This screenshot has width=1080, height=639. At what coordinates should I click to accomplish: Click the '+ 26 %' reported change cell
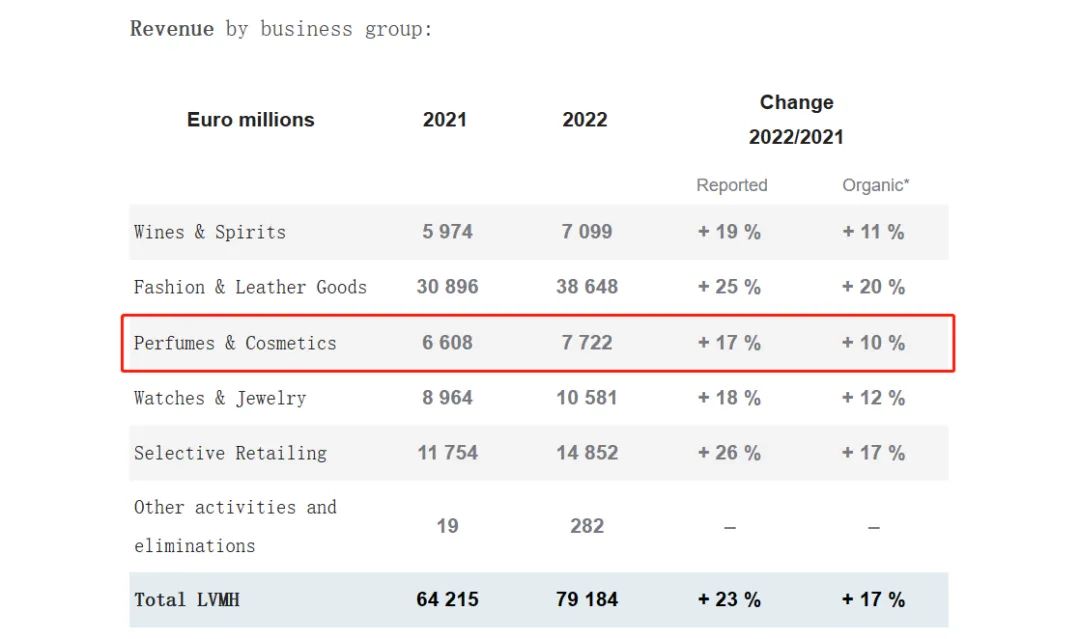pyautogui.click(x=729, y=453)
